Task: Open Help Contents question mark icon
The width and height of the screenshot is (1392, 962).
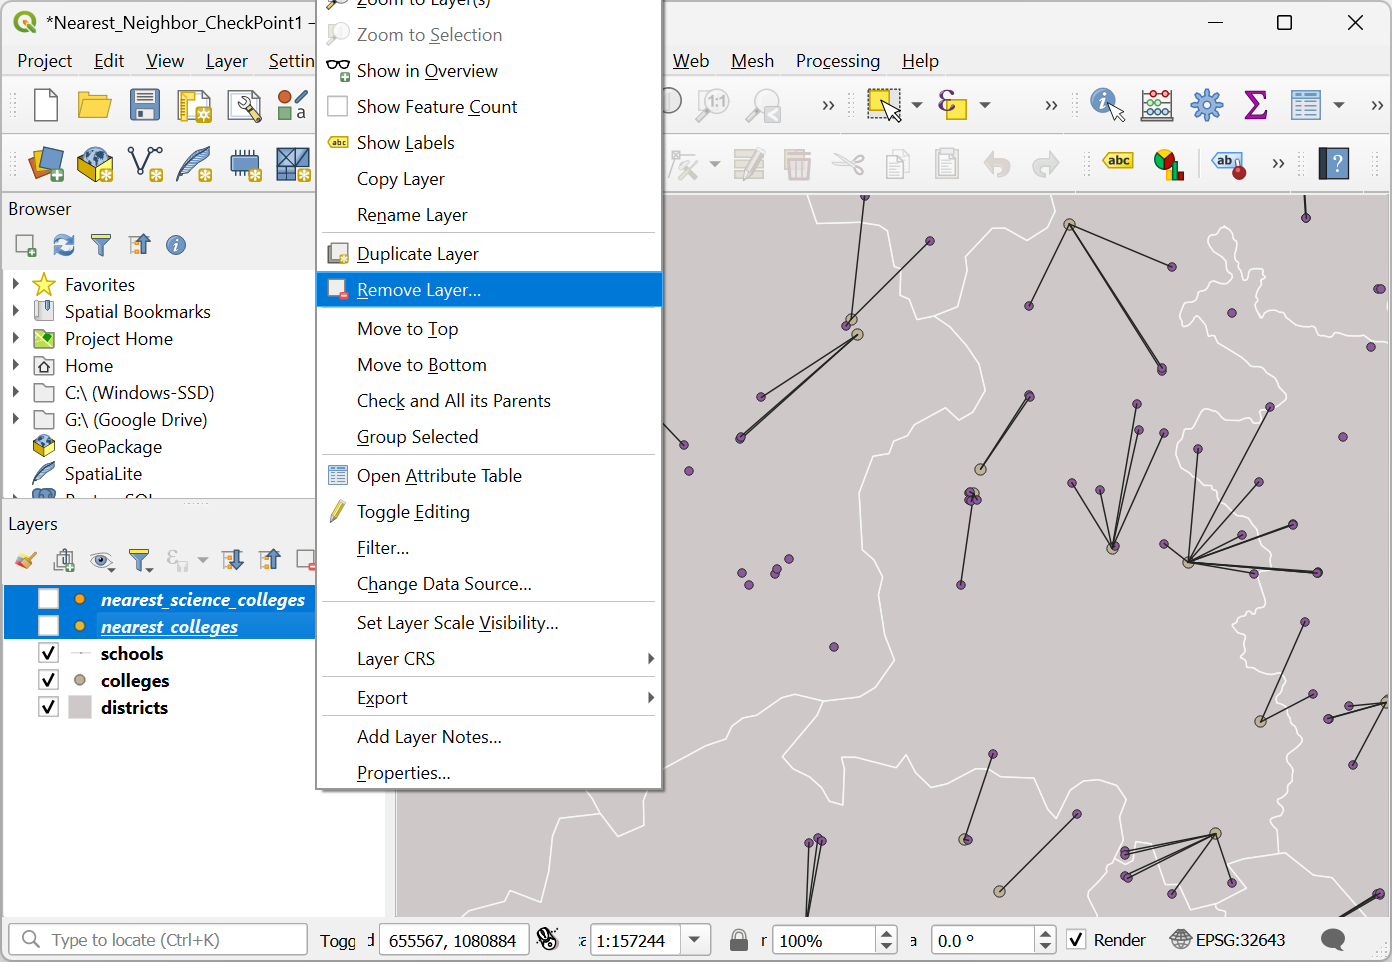Action: coord(1334,164)
